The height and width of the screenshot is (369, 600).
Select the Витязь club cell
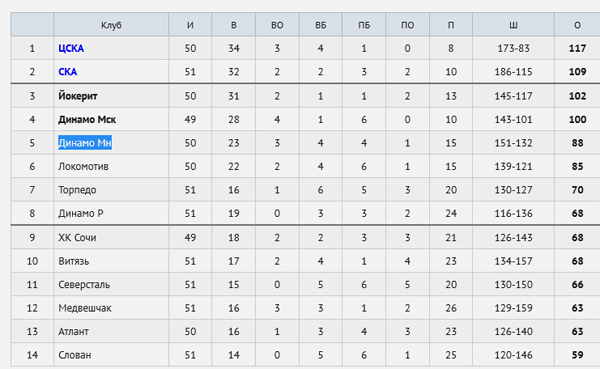click(x=111, y=261)
